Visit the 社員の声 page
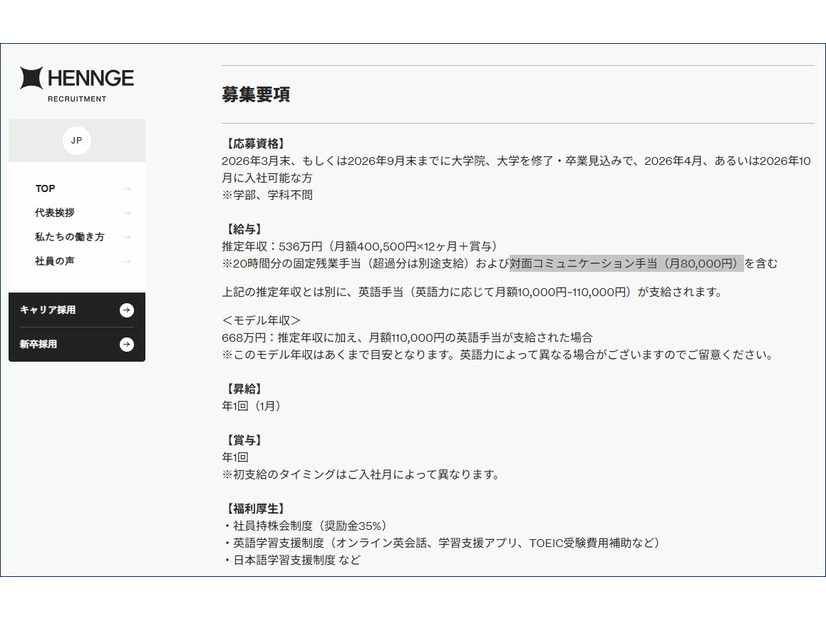This screenshot has height=620, width=826. [56, 261]
